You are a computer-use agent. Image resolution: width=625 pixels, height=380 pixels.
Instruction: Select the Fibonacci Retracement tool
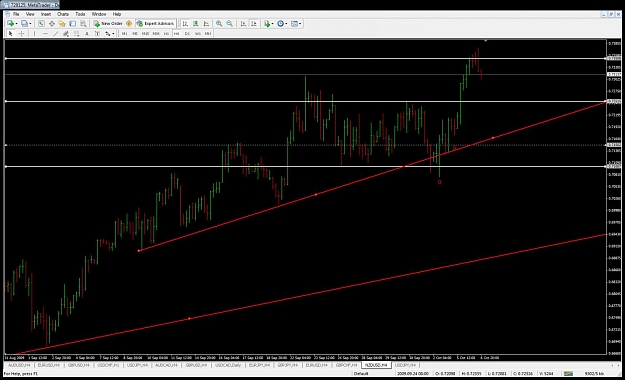tap(77, 33)
